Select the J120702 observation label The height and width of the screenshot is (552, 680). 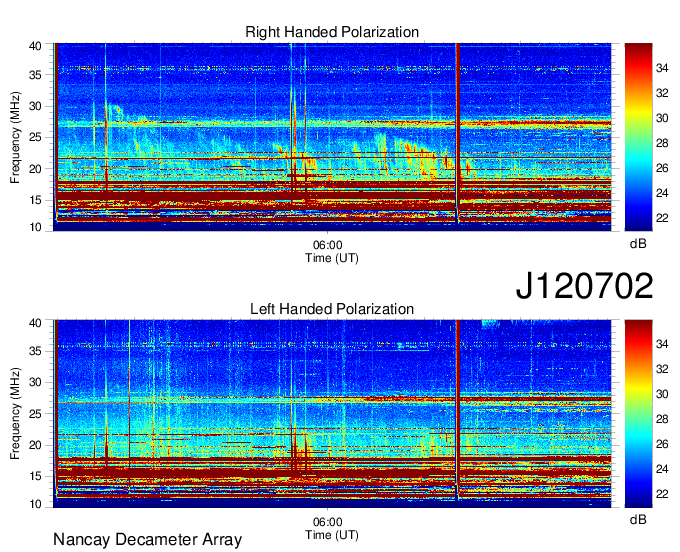(584, 286)
